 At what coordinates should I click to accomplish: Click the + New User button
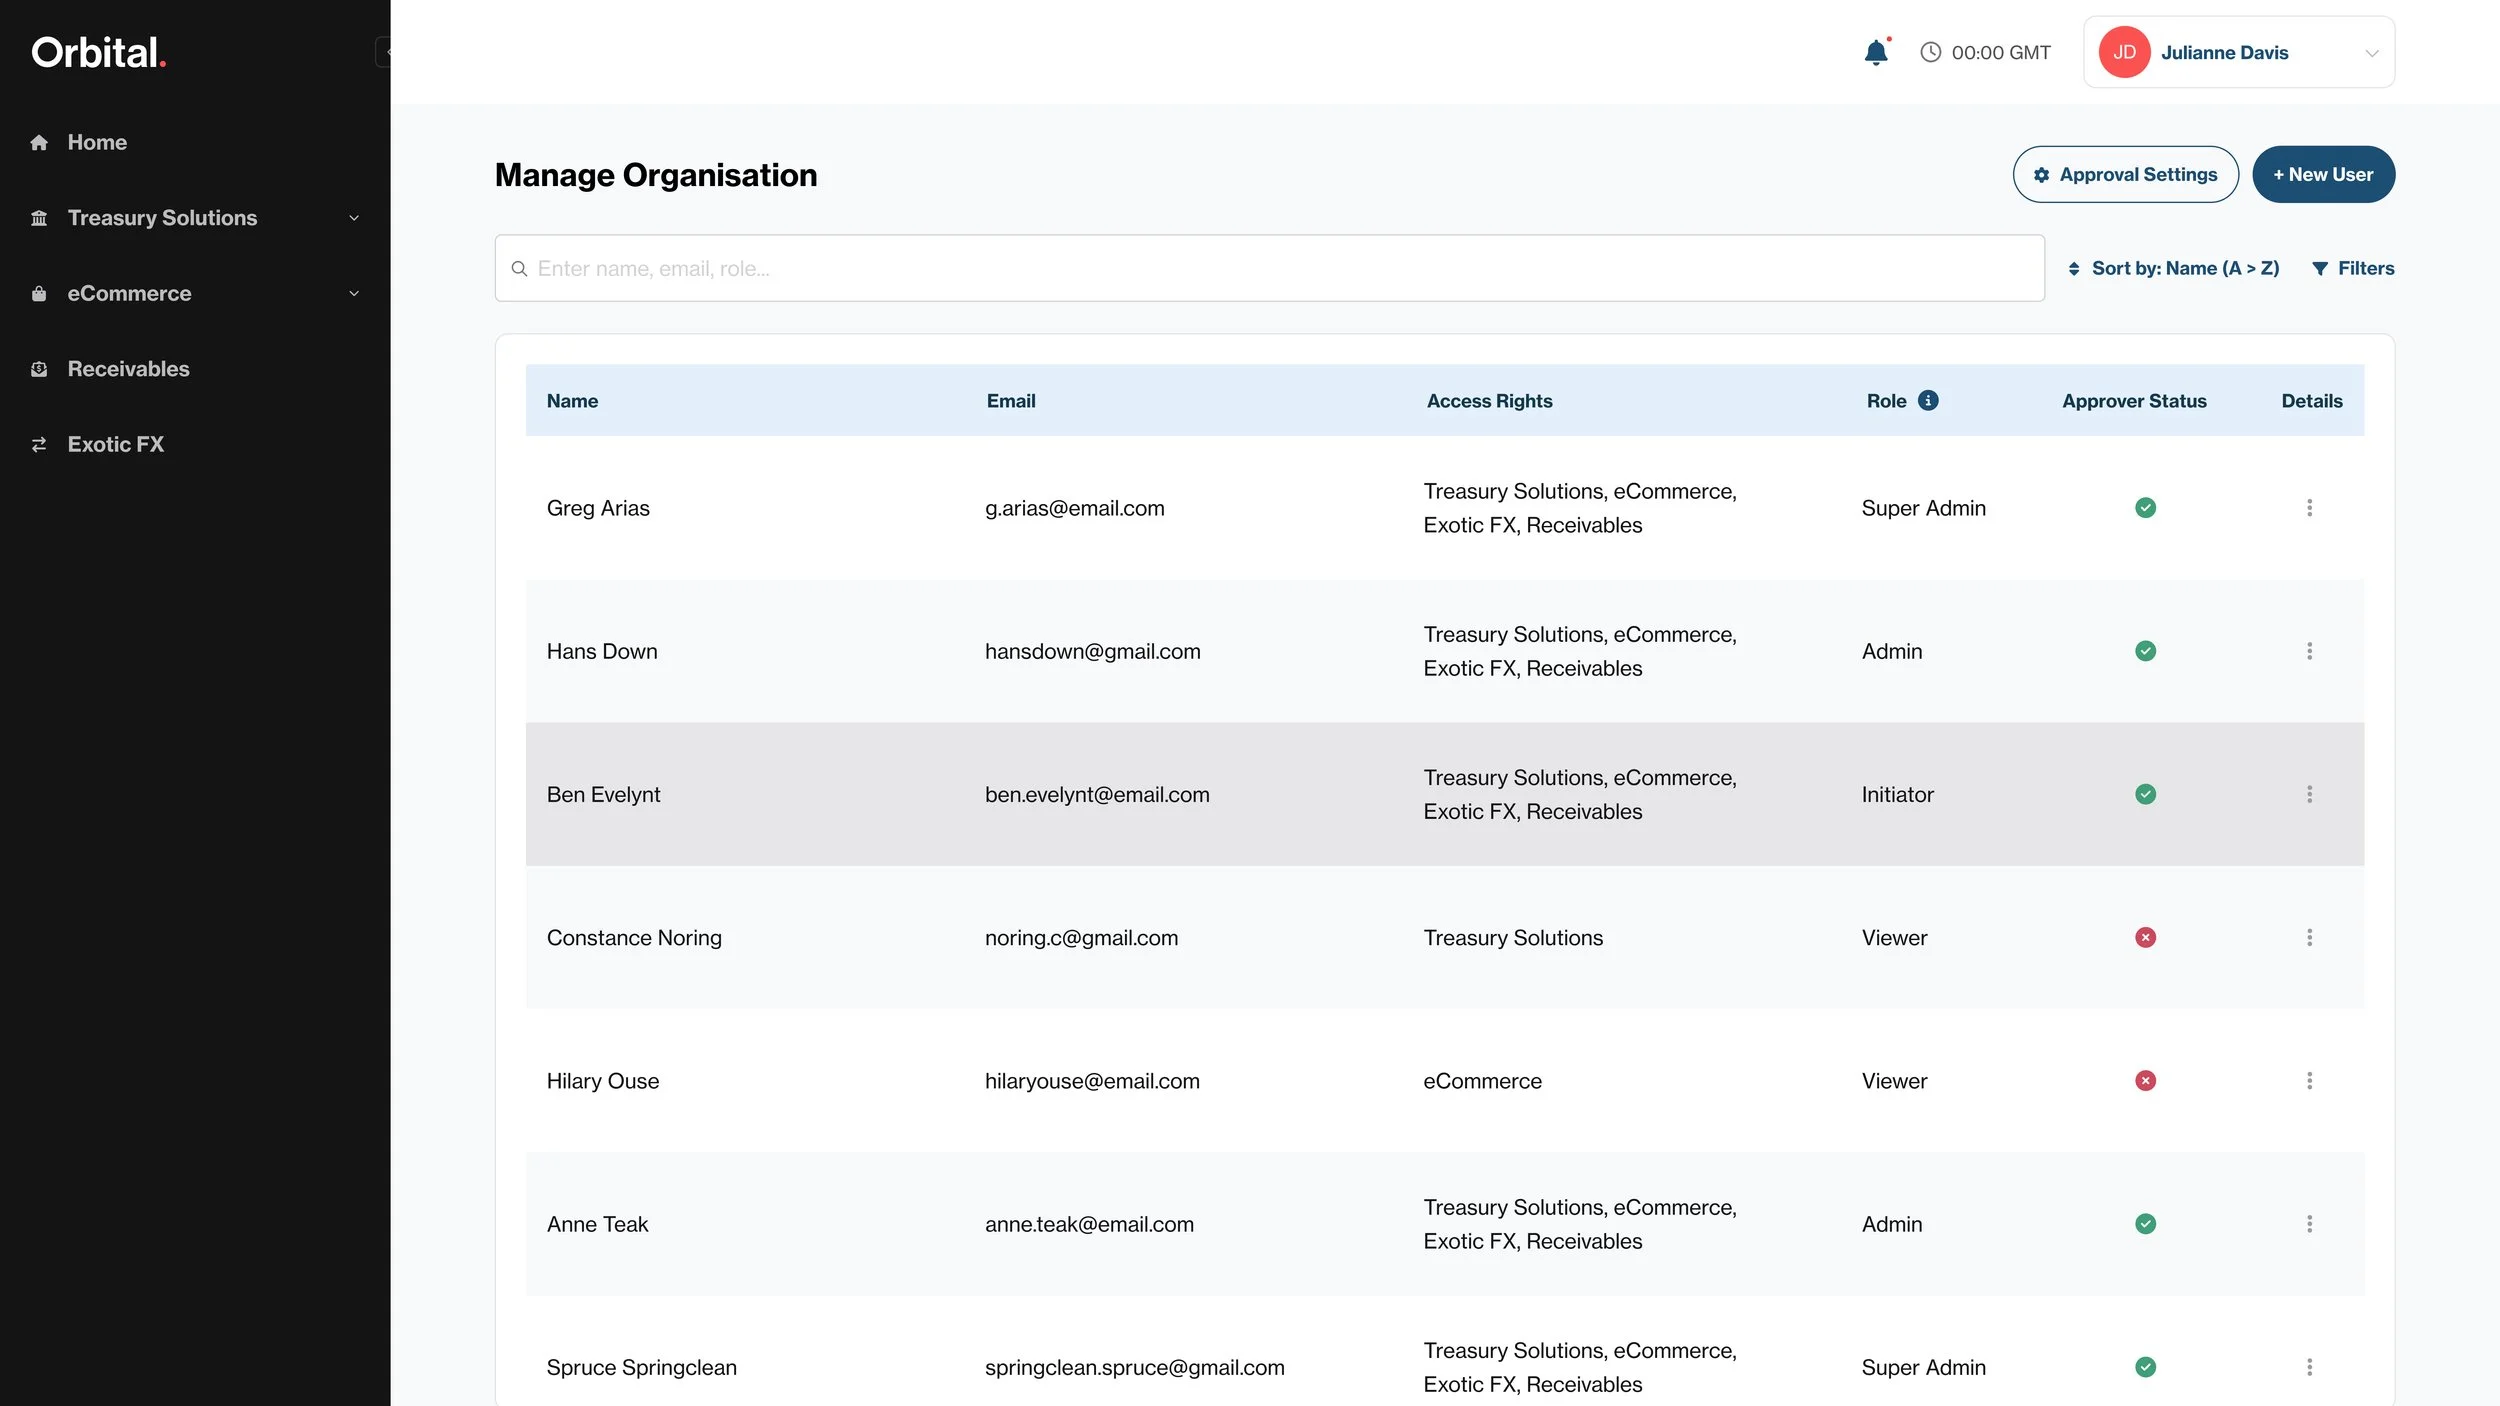tap(2322, 175)
